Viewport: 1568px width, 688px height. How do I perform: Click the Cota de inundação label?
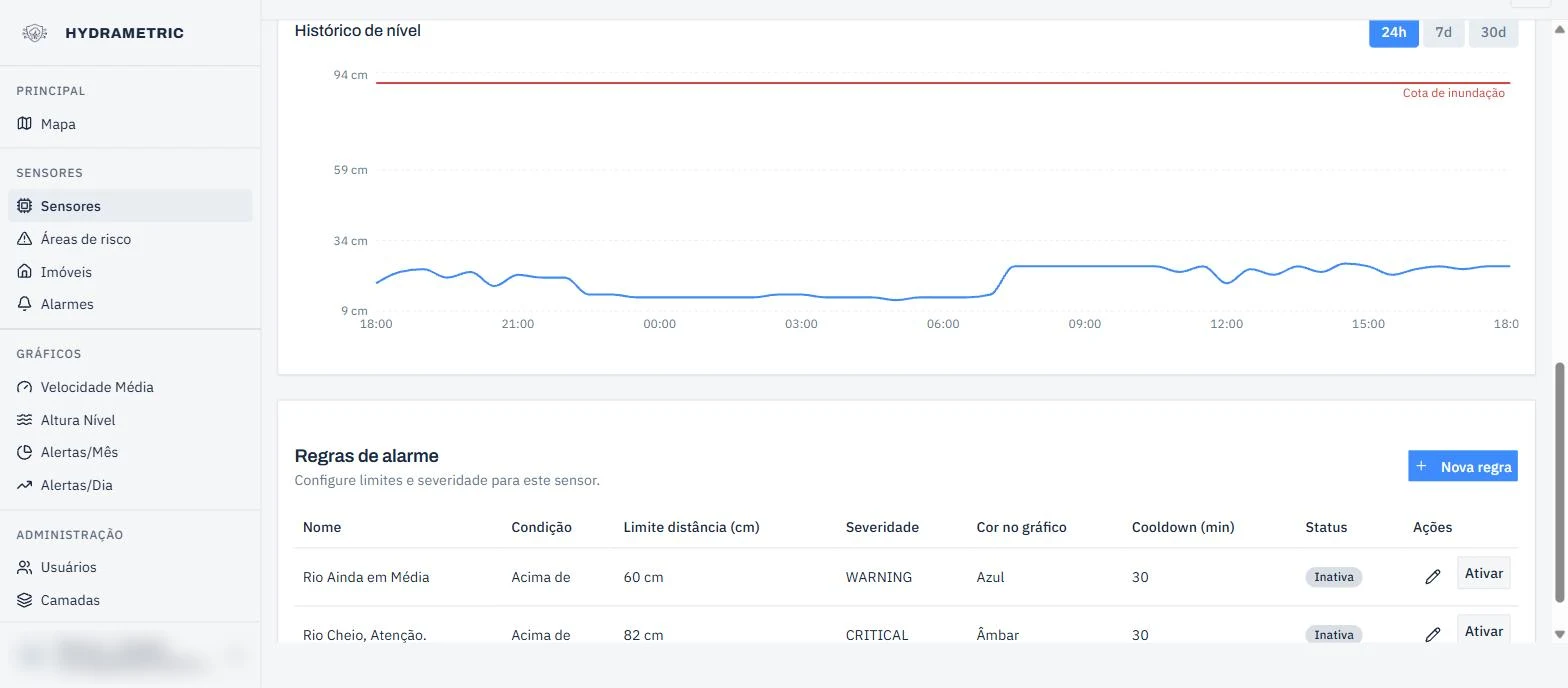point(1453,93)
